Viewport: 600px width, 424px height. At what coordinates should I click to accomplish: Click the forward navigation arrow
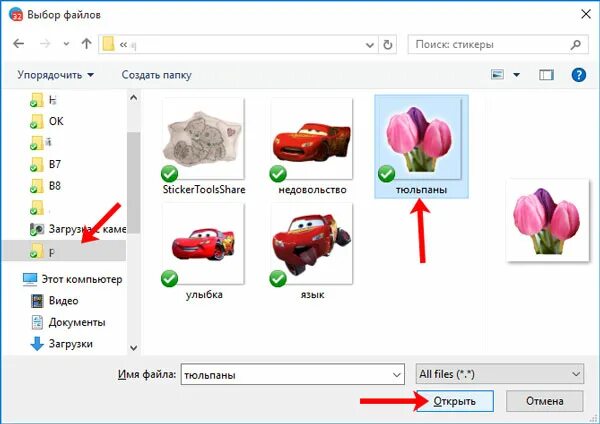click(x=45, y=44)
